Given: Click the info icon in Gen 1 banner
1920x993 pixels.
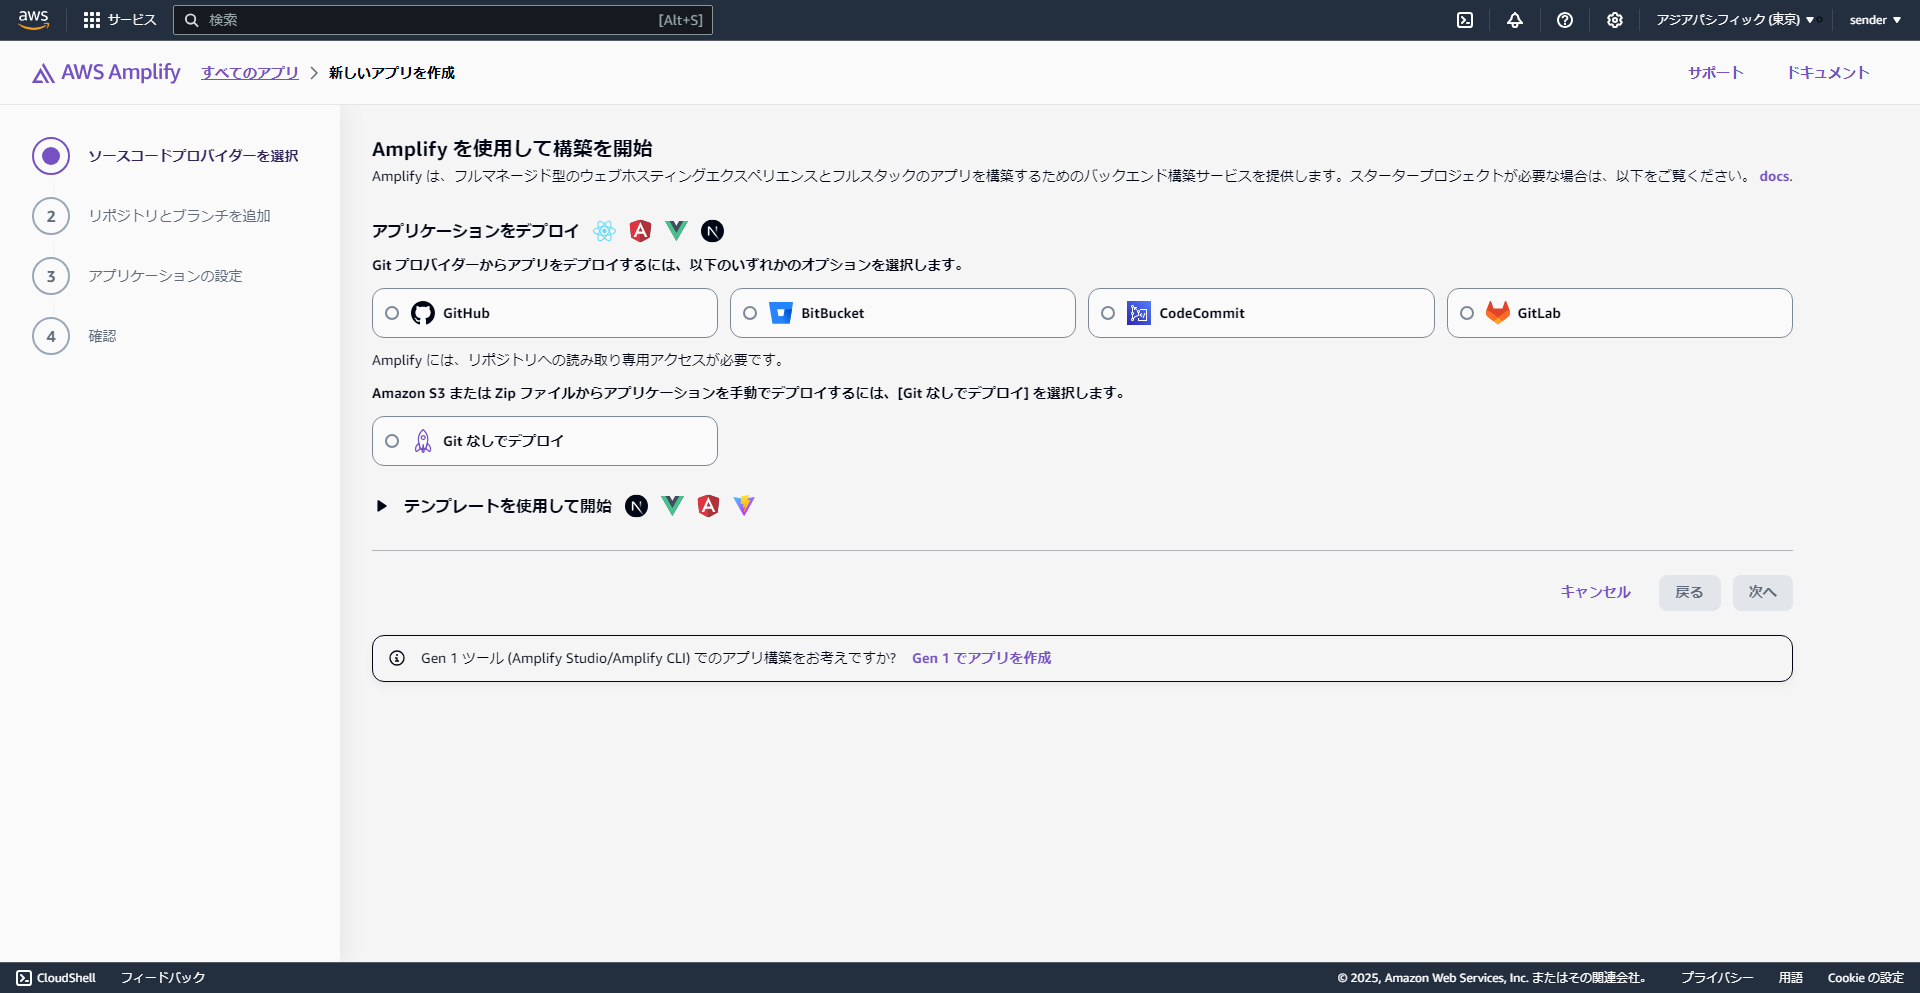Looking at the screenshot, I should click(x=397, y=658).
